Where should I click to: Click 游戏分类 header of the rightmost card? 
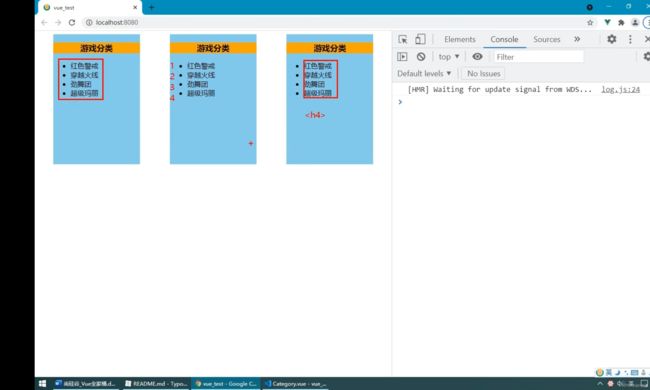[x=330, y=48]
